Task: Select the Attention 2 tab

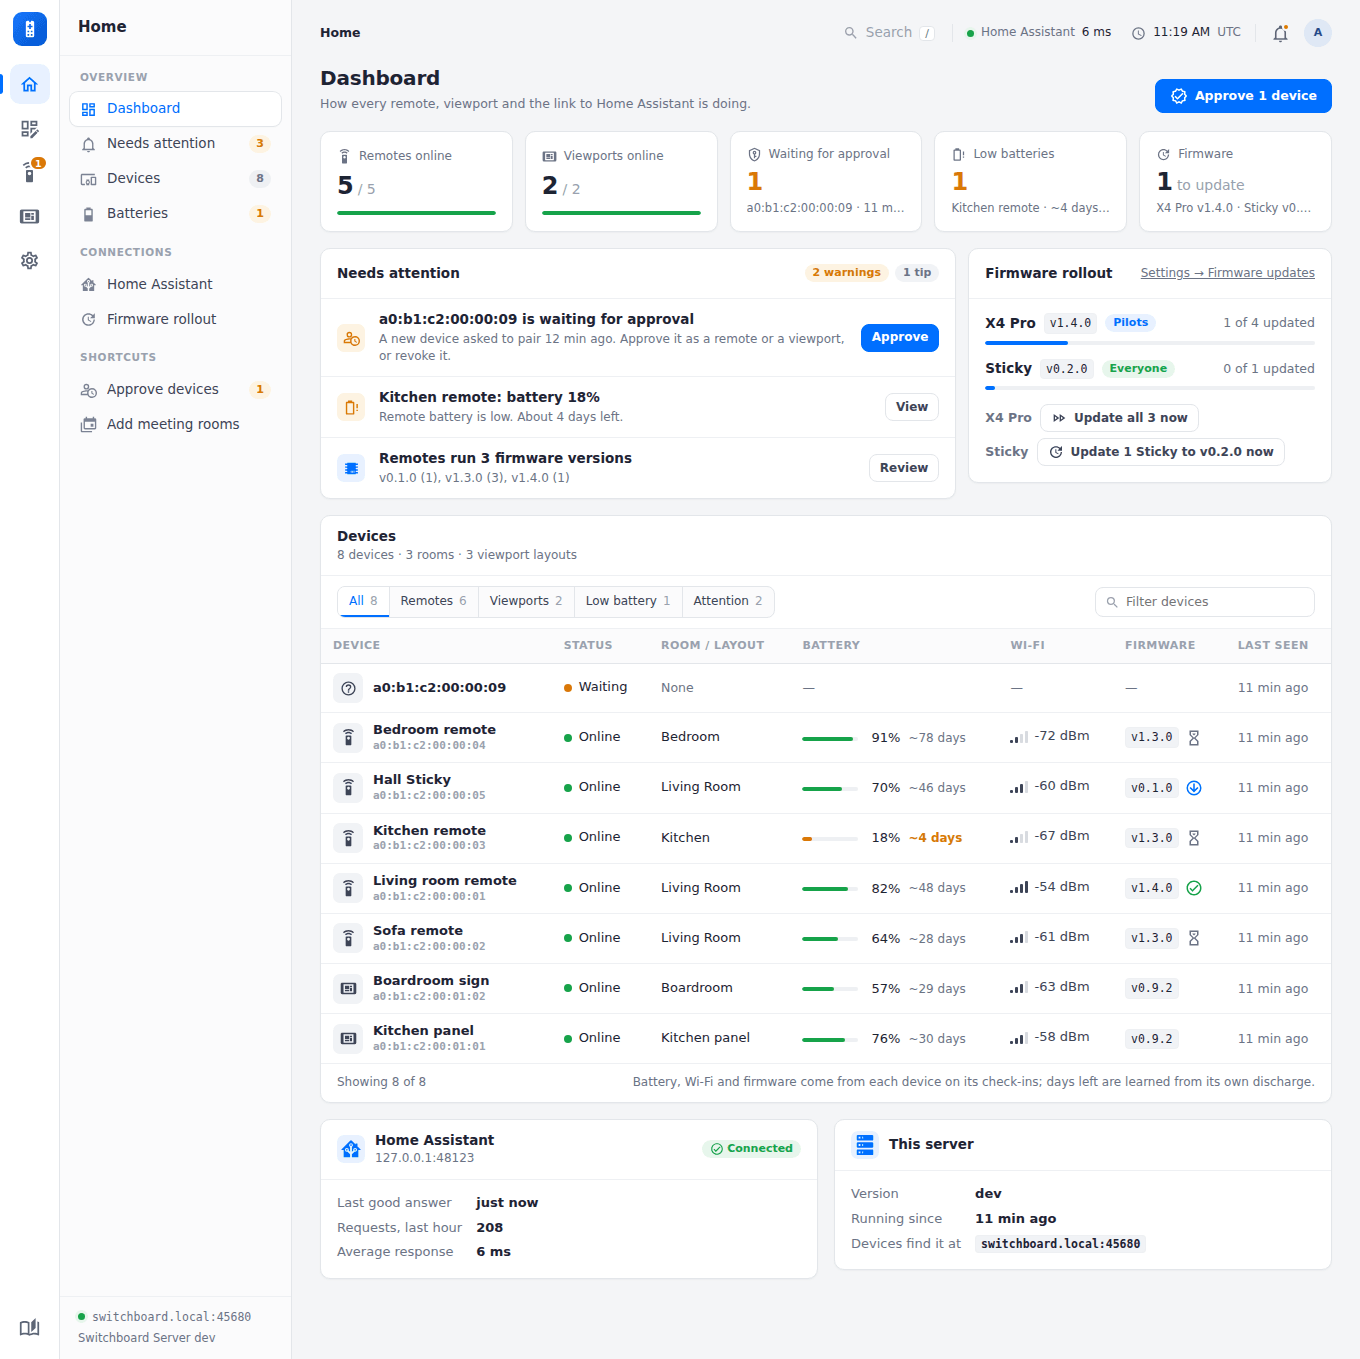Action: [x=728, y=601]
